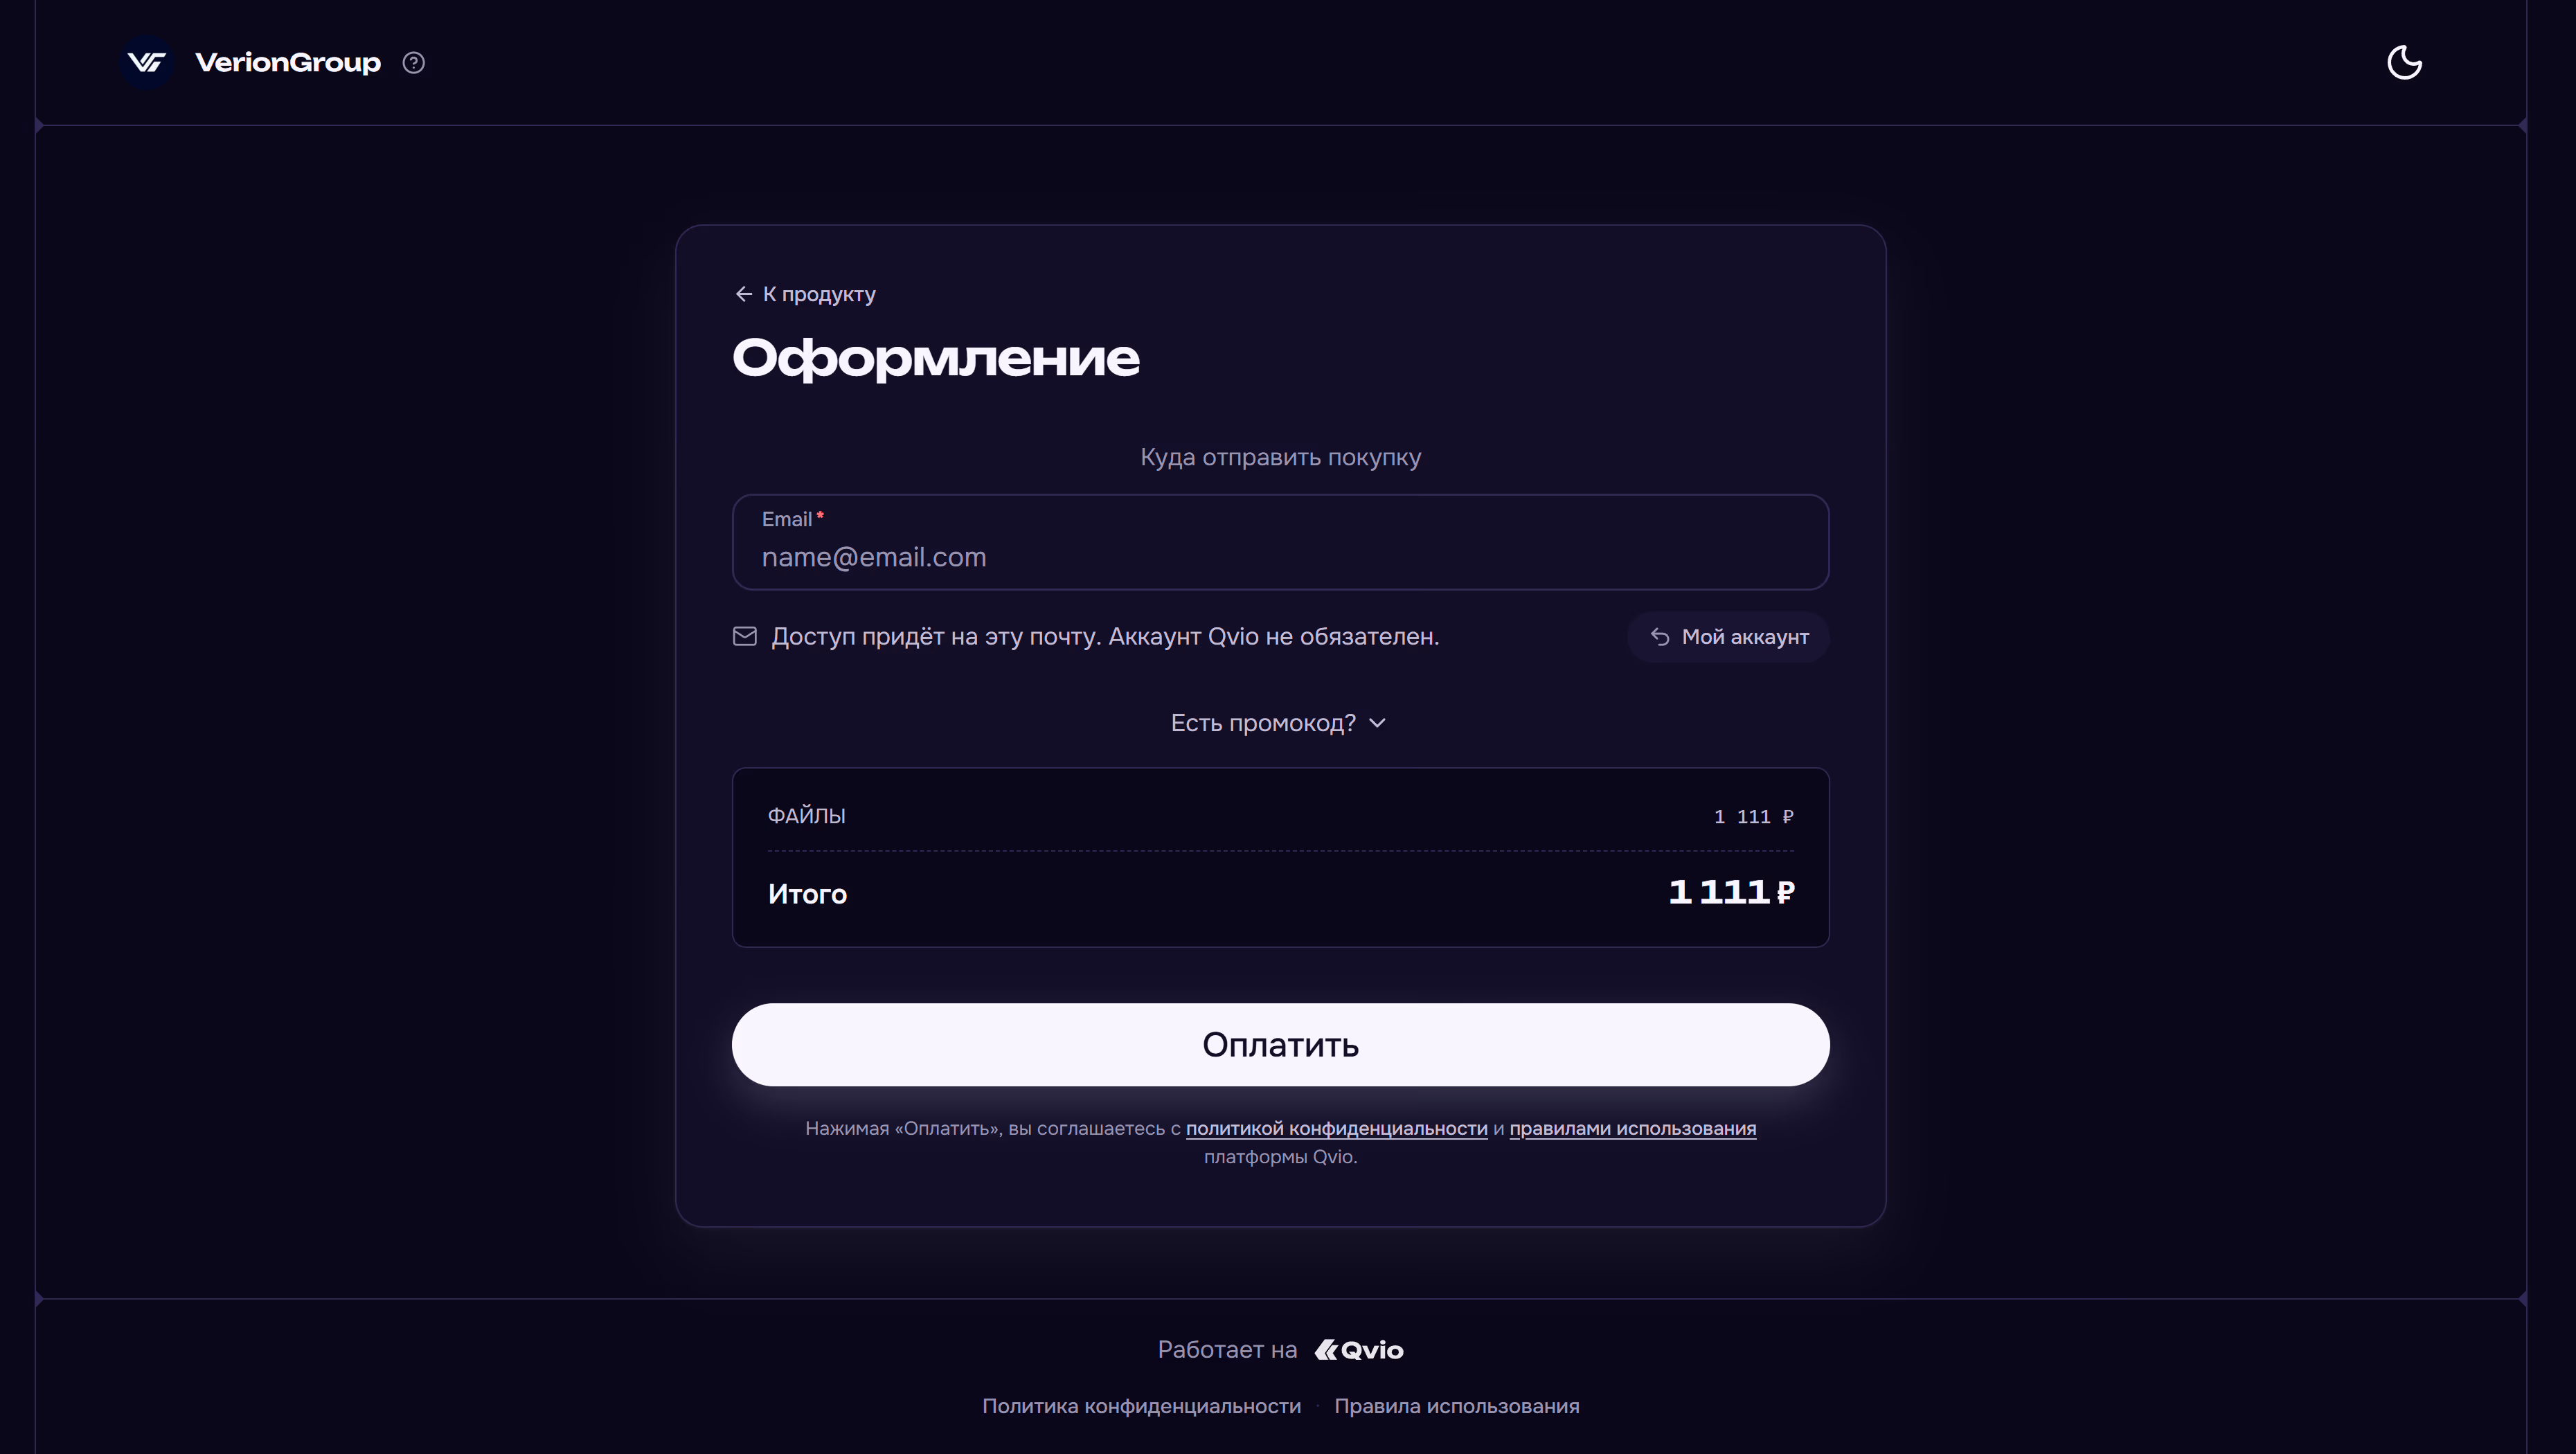Open footer Правила использования link
Screen dimensions: 2576x1454
click(1456, 1406)
